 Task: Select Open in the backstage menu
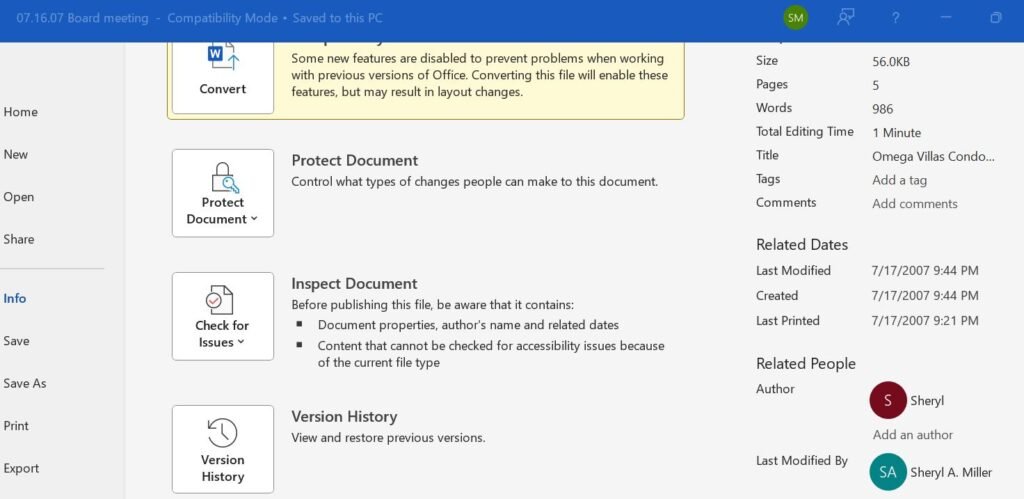[19, 197]
